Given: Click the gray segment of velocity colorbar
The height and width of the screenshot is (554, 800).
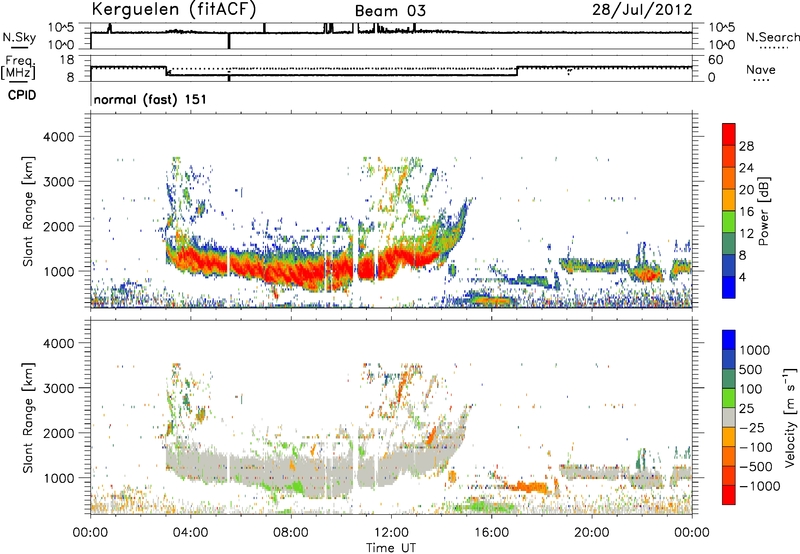Looking at the screenshot, I should (x=729, y=417).
